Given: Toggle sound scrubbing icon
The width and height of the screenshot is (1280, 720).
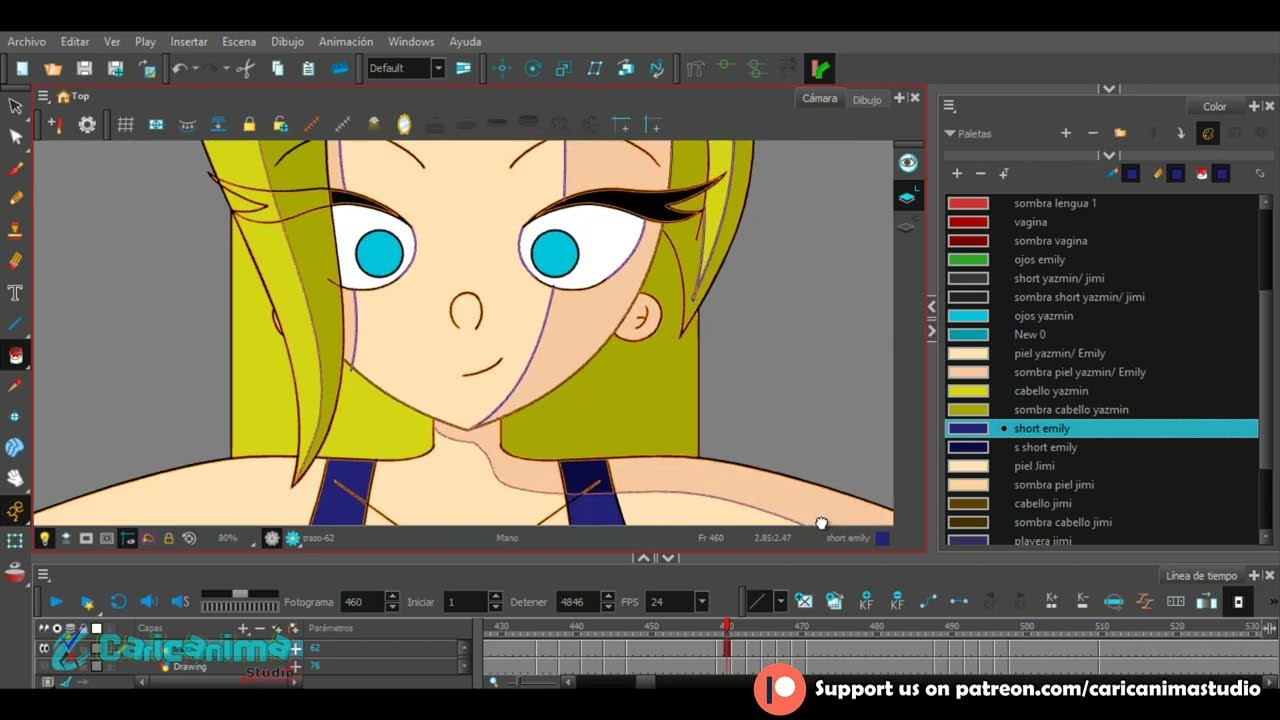Looking at the screenshot, I should (180, 602).
